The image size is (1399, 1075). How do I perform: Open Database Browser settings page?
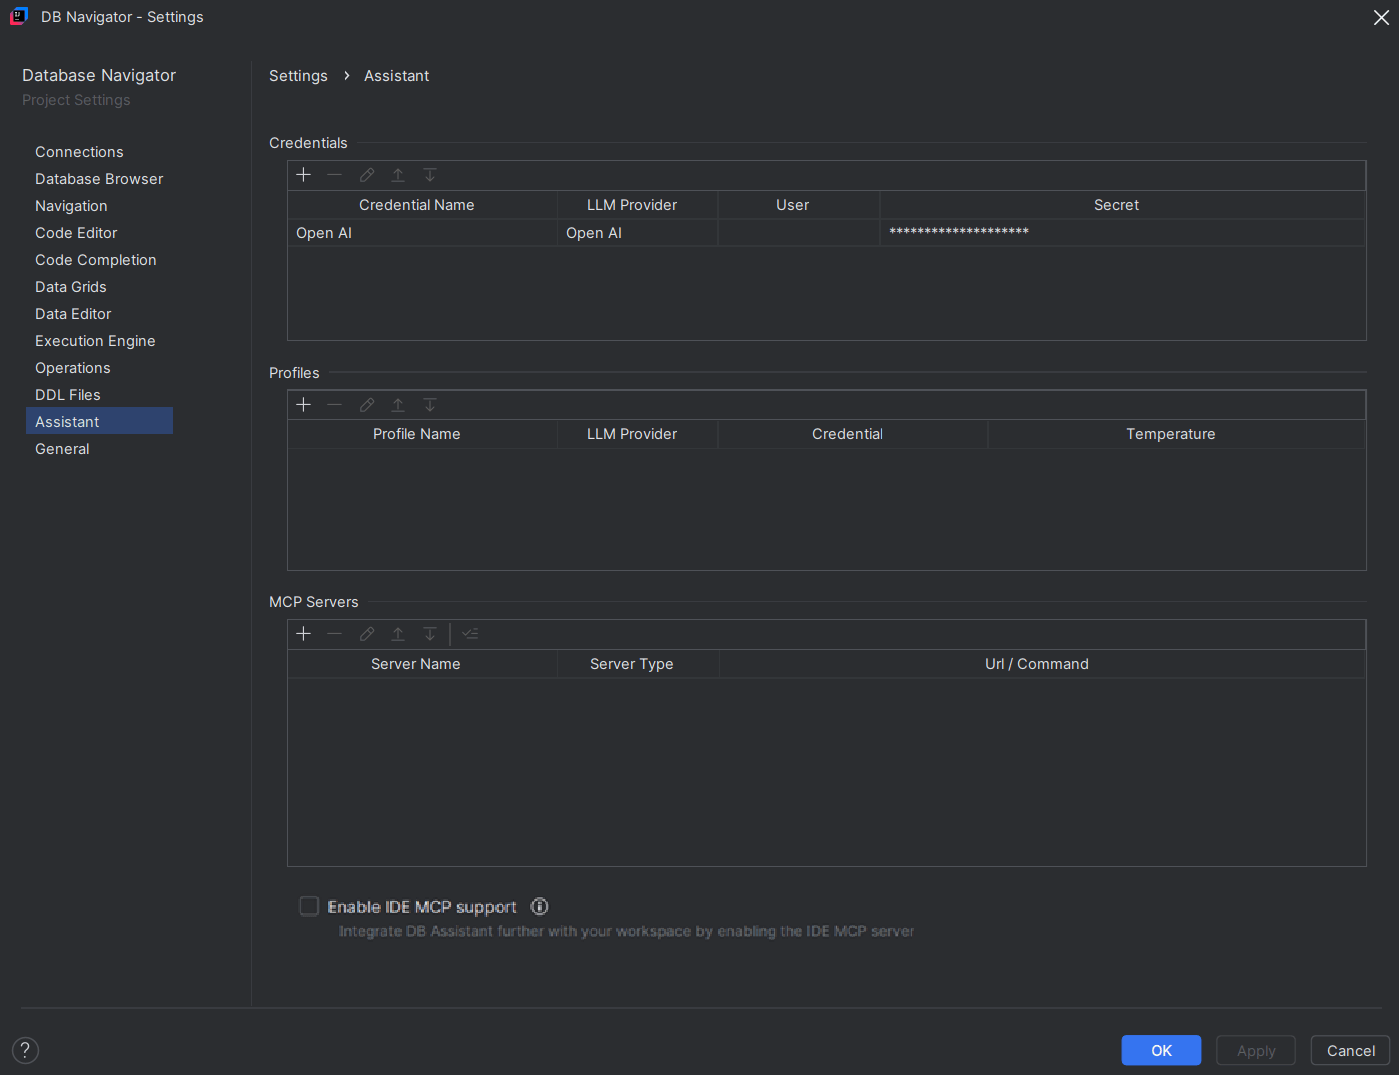click(99, 179)
